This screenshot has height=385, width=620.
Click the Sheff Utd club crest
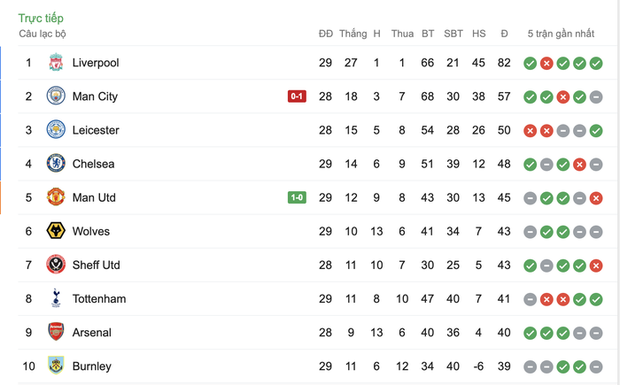point(56,264)
